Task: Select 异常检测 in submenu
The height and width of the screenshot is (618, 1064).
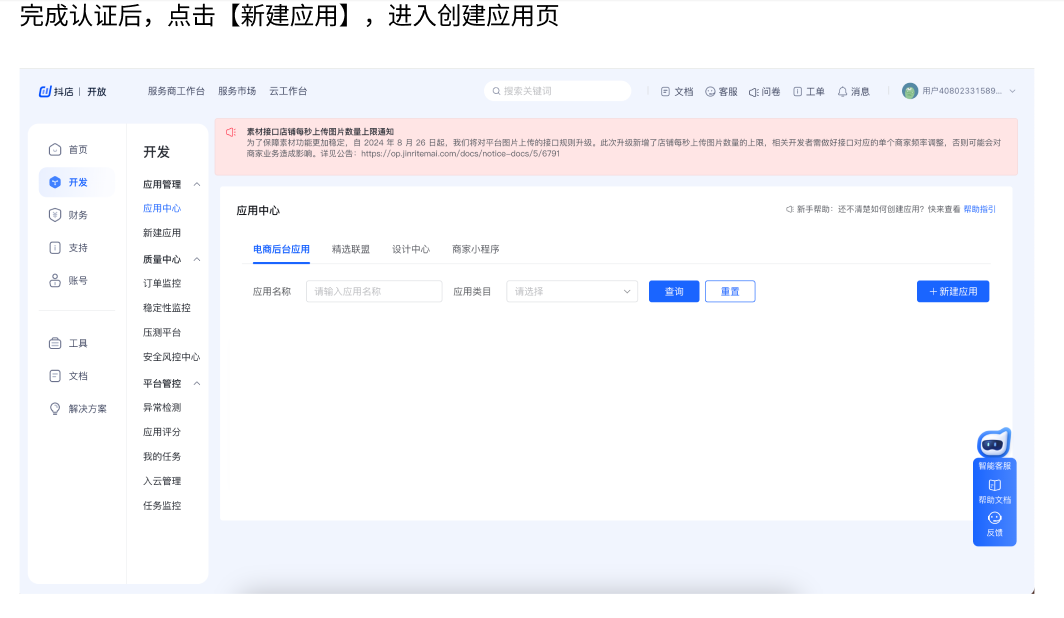Action: (x=162, y=407)
